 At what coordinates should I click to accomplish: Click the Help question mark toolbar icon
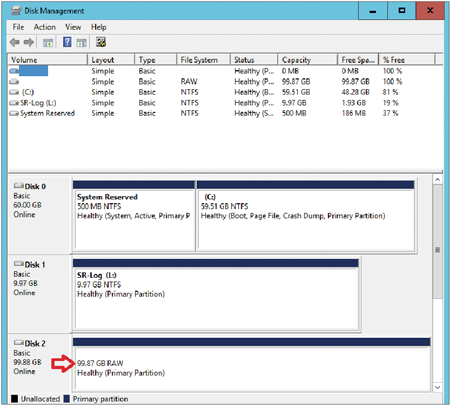coord(67,42)
